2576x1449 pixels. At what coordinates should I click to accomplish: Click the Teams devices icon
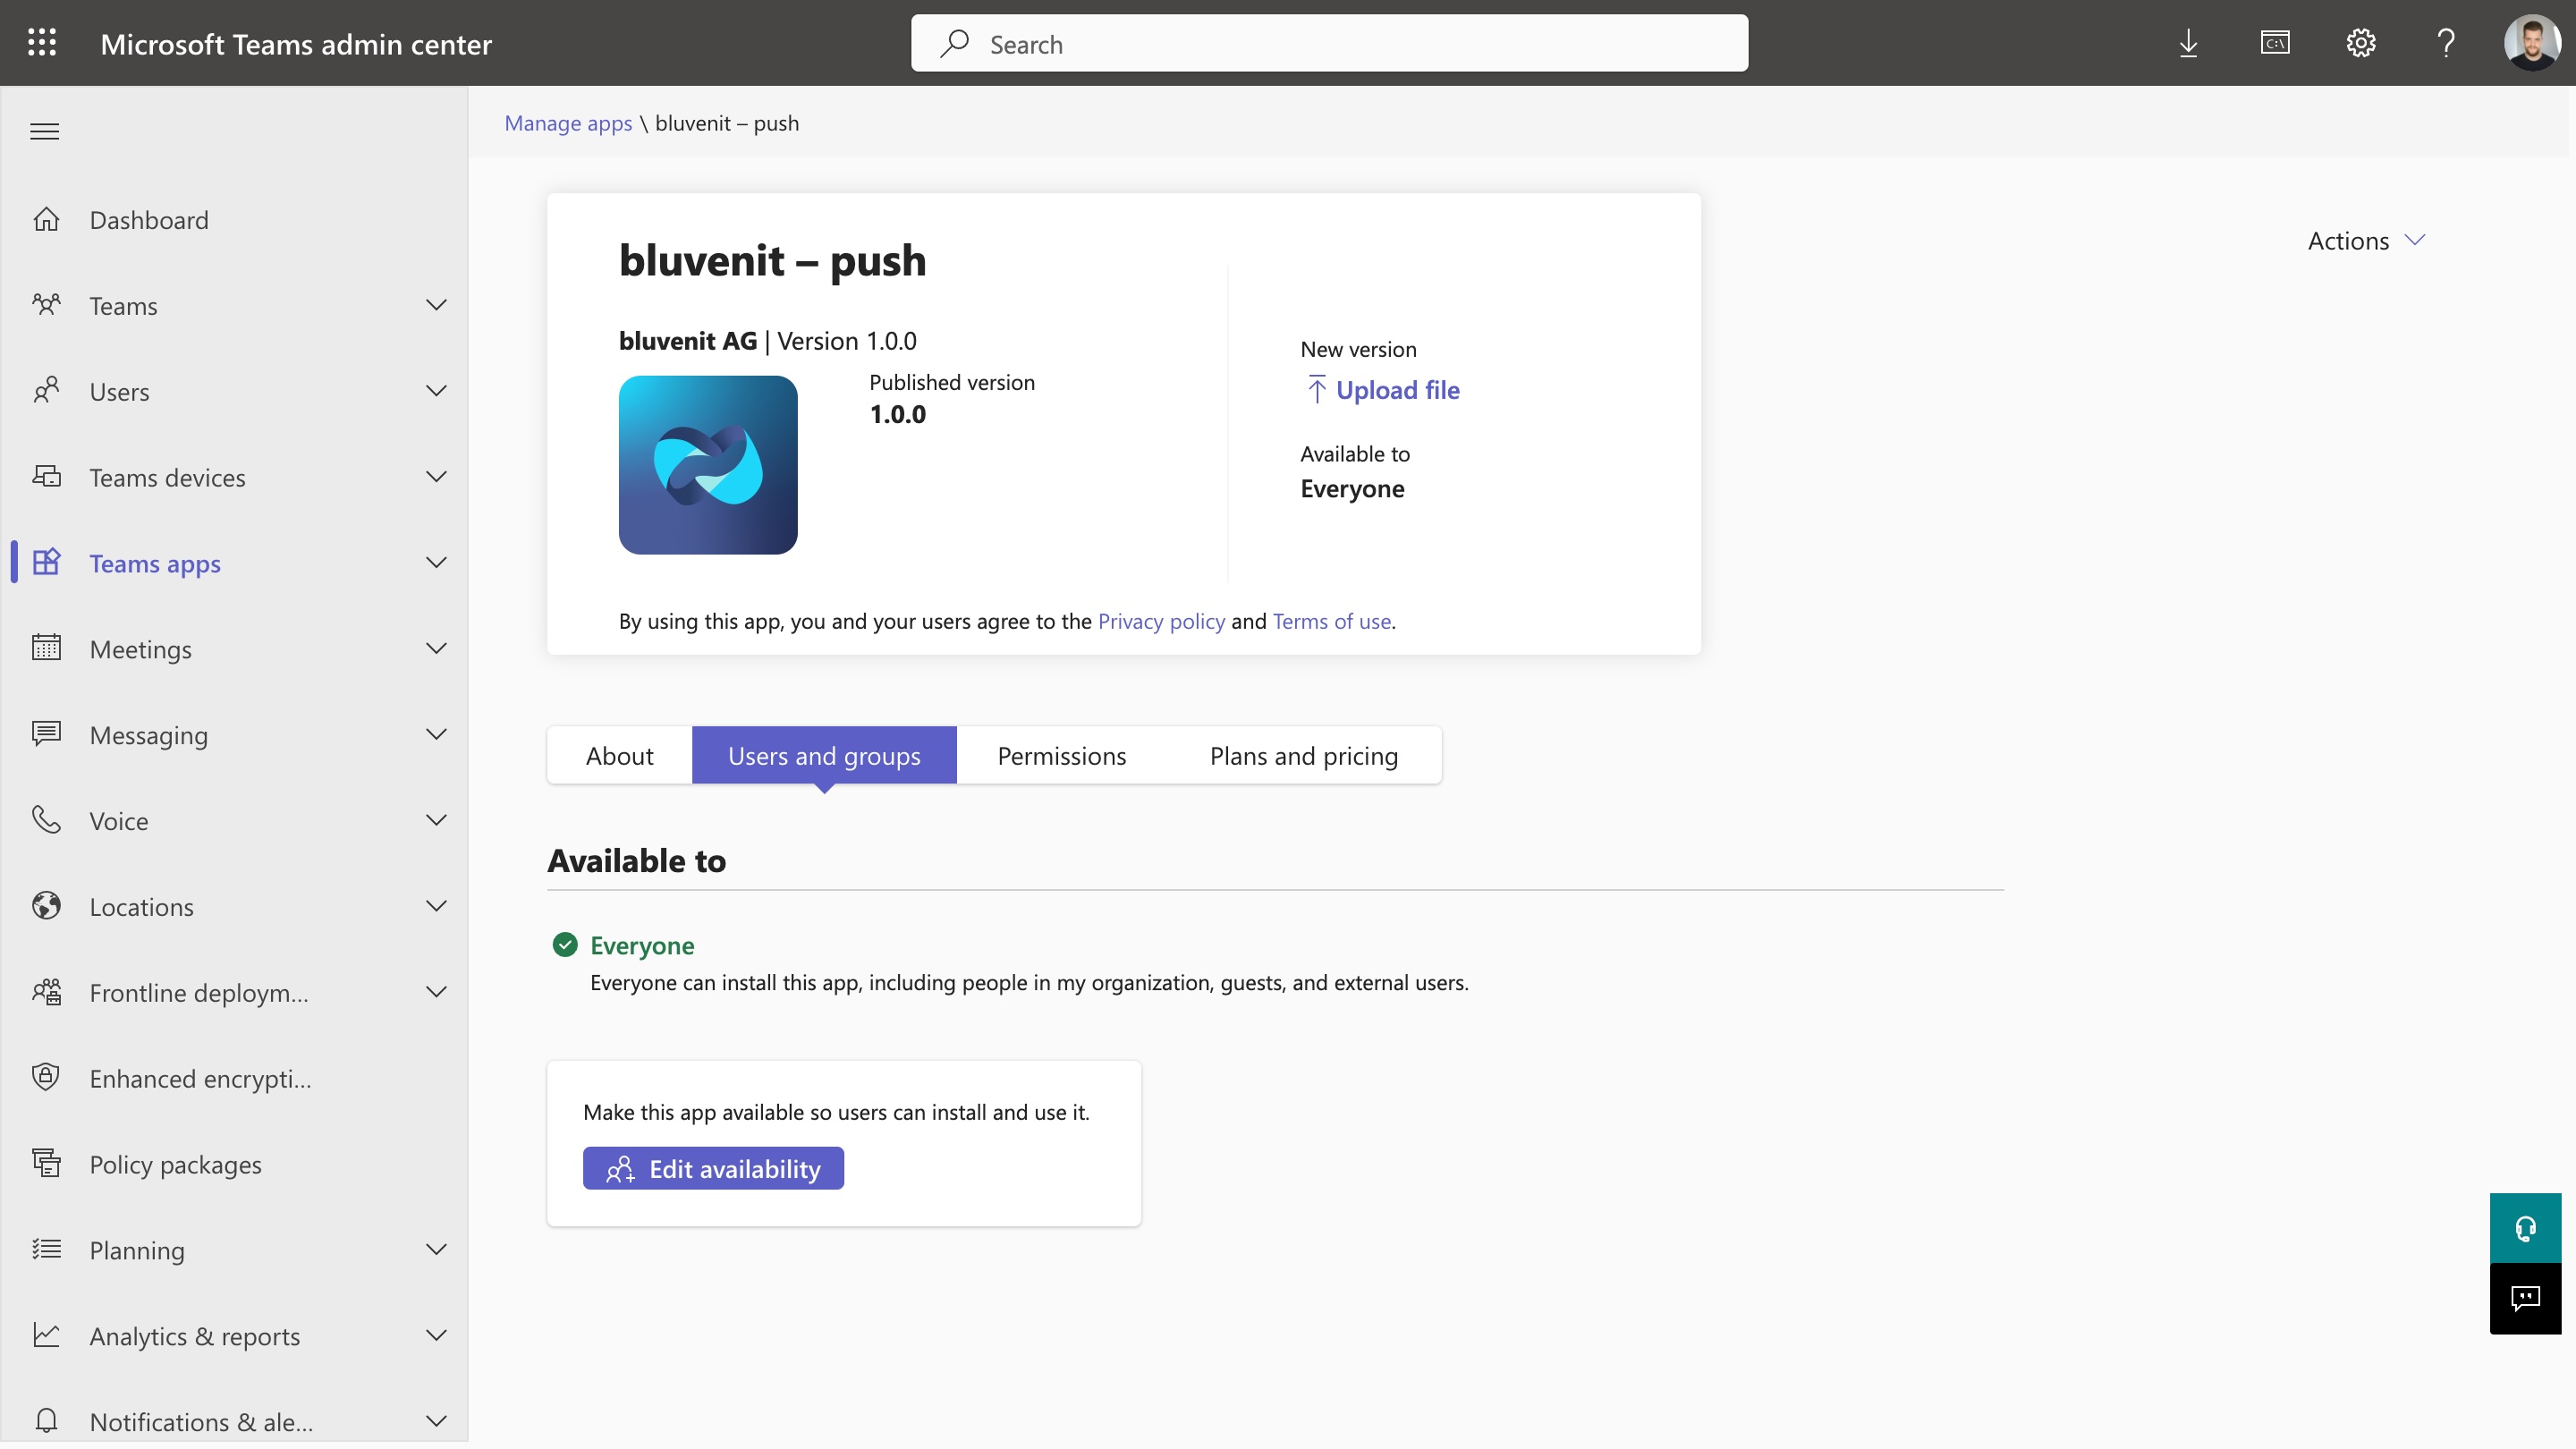[46, 477]
